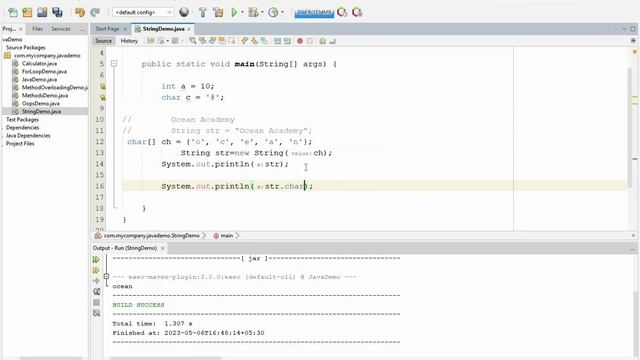Click the globe browser icon
Image resolution: width=640 pixels, height=360 pixels.
click(x=184, y=12)
